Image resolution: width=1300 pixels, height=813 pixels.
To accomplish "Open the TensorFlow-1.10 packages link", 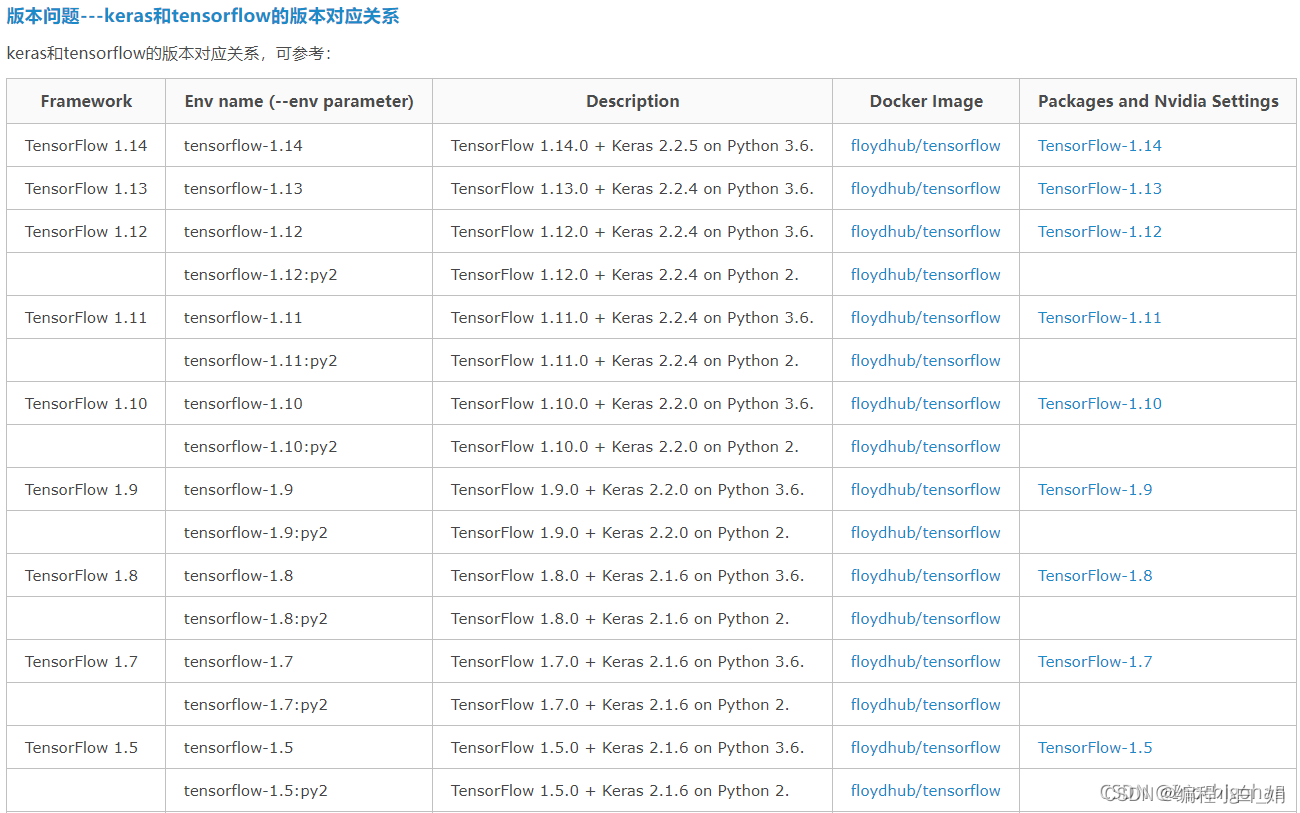I will point(1100,404).
